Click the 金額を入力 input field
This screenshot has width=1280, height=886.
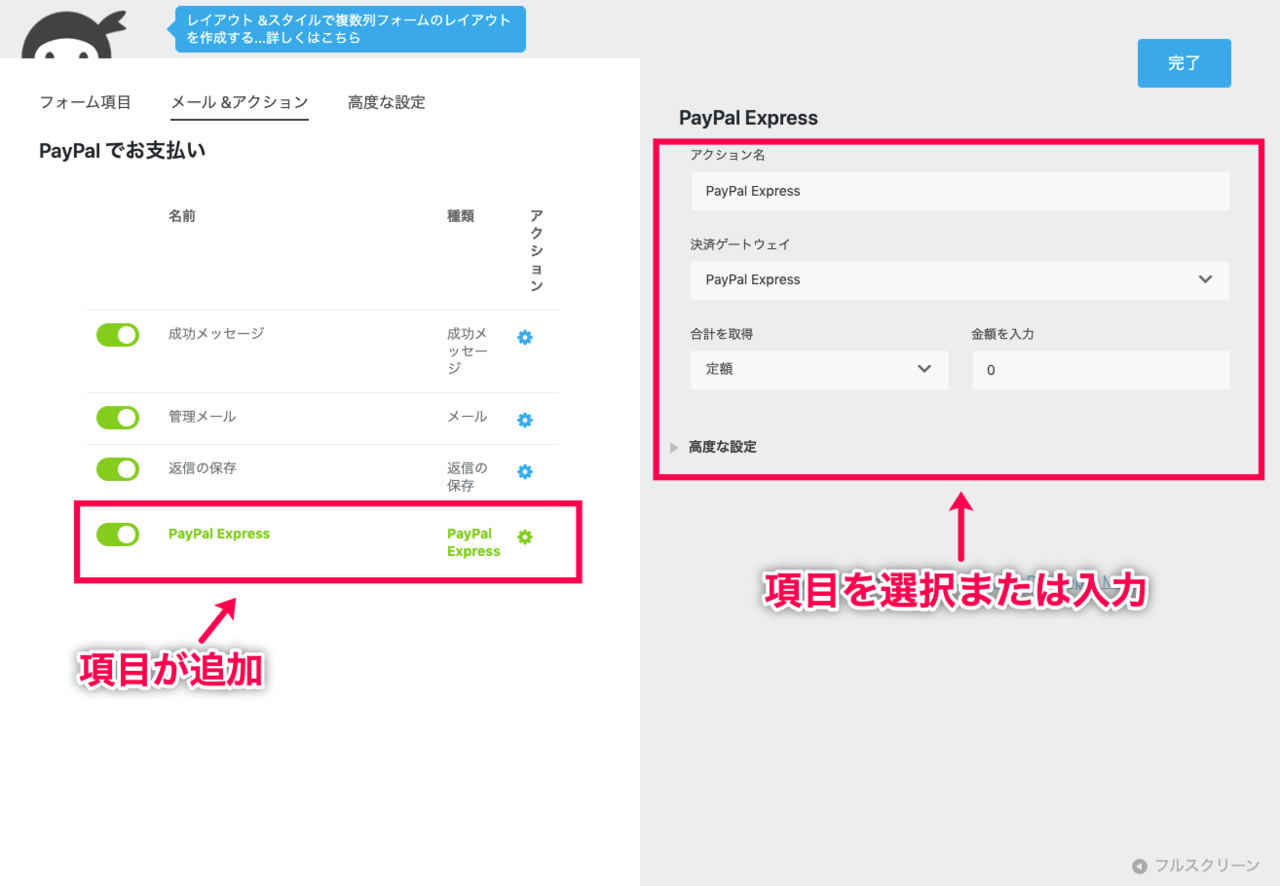coord(1101,370)
